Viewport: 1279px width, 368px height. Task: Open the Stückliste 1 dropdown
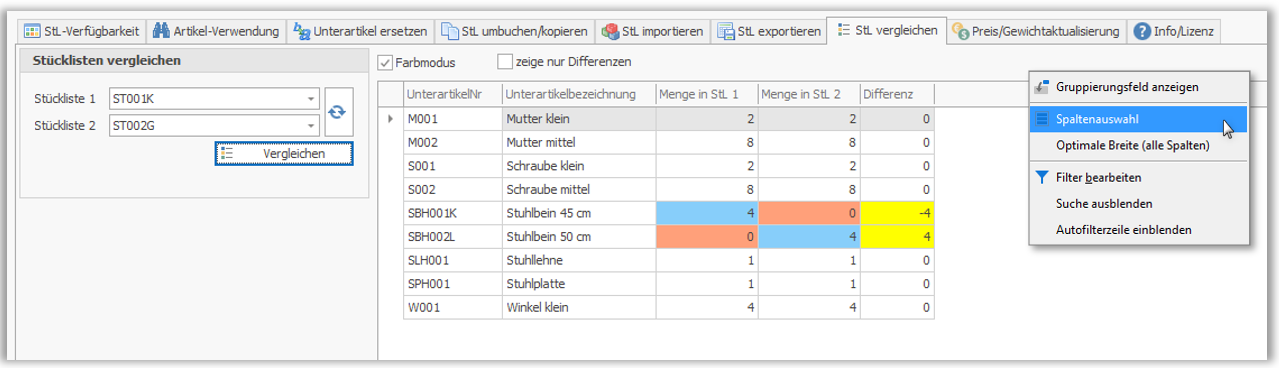click(x=312, y=99)
